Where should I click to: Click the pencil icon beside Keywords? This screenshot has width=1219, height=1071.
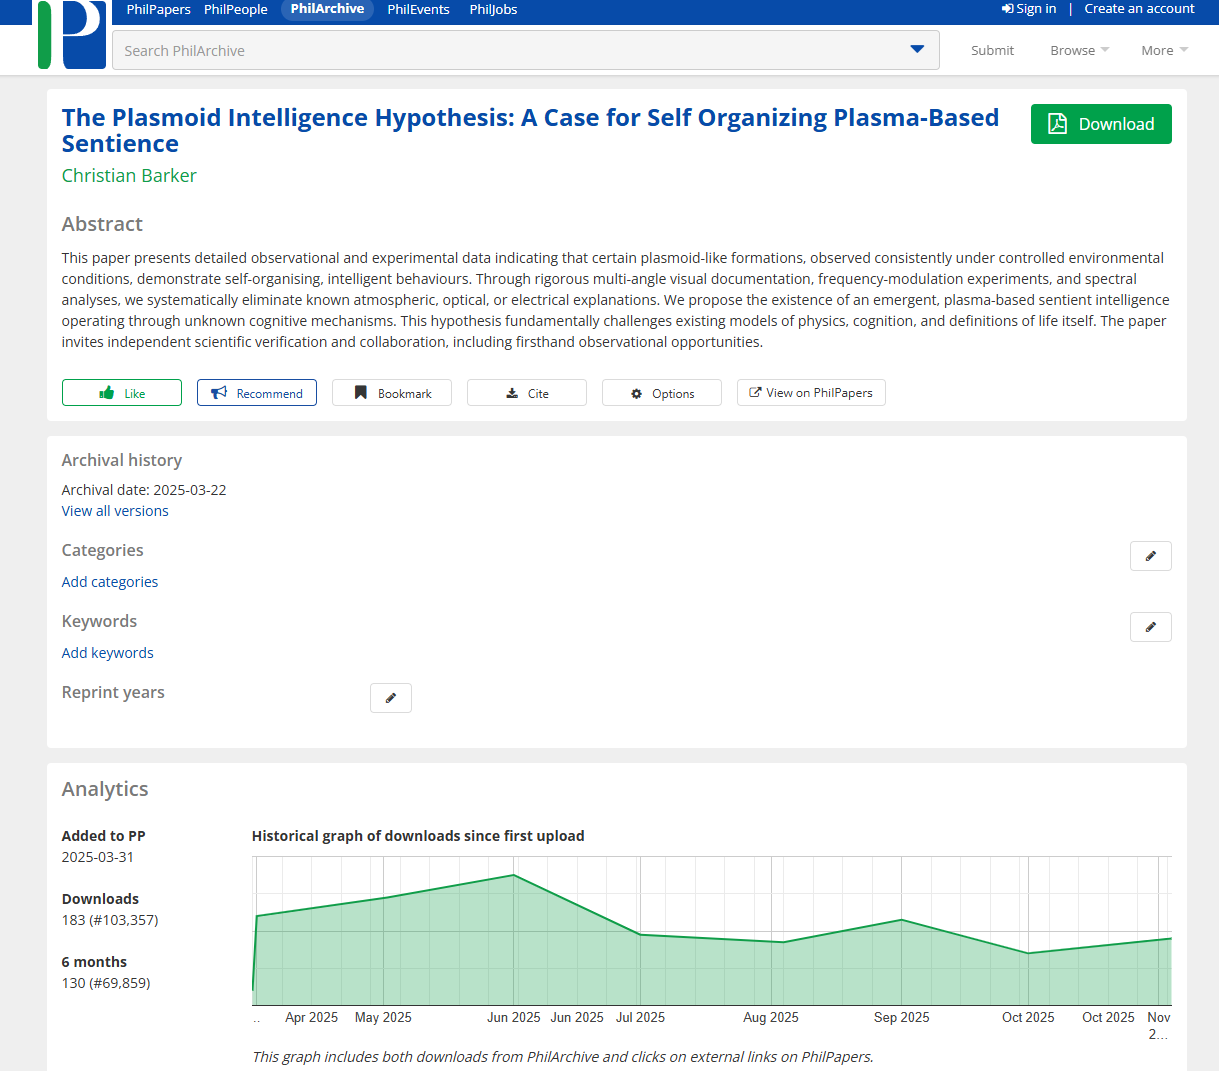click(1150, 627)
